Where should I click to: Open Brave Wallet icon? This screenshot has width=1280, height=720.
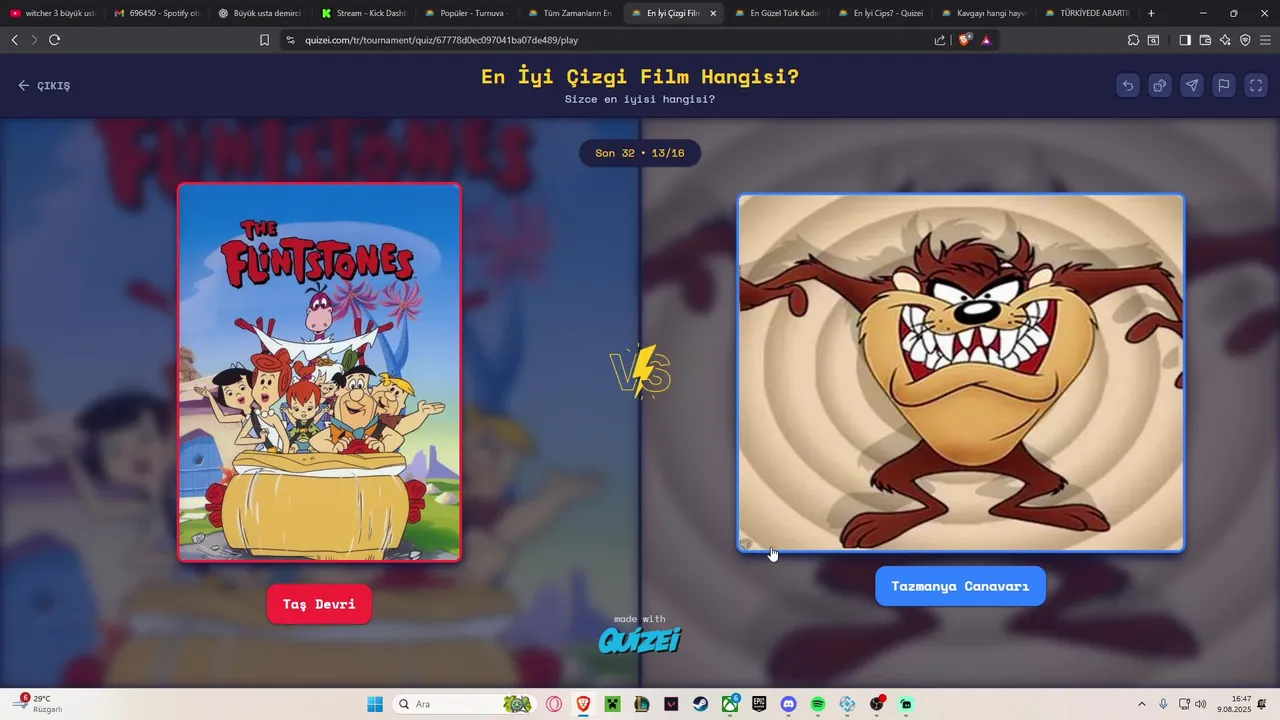[1205, 40]
